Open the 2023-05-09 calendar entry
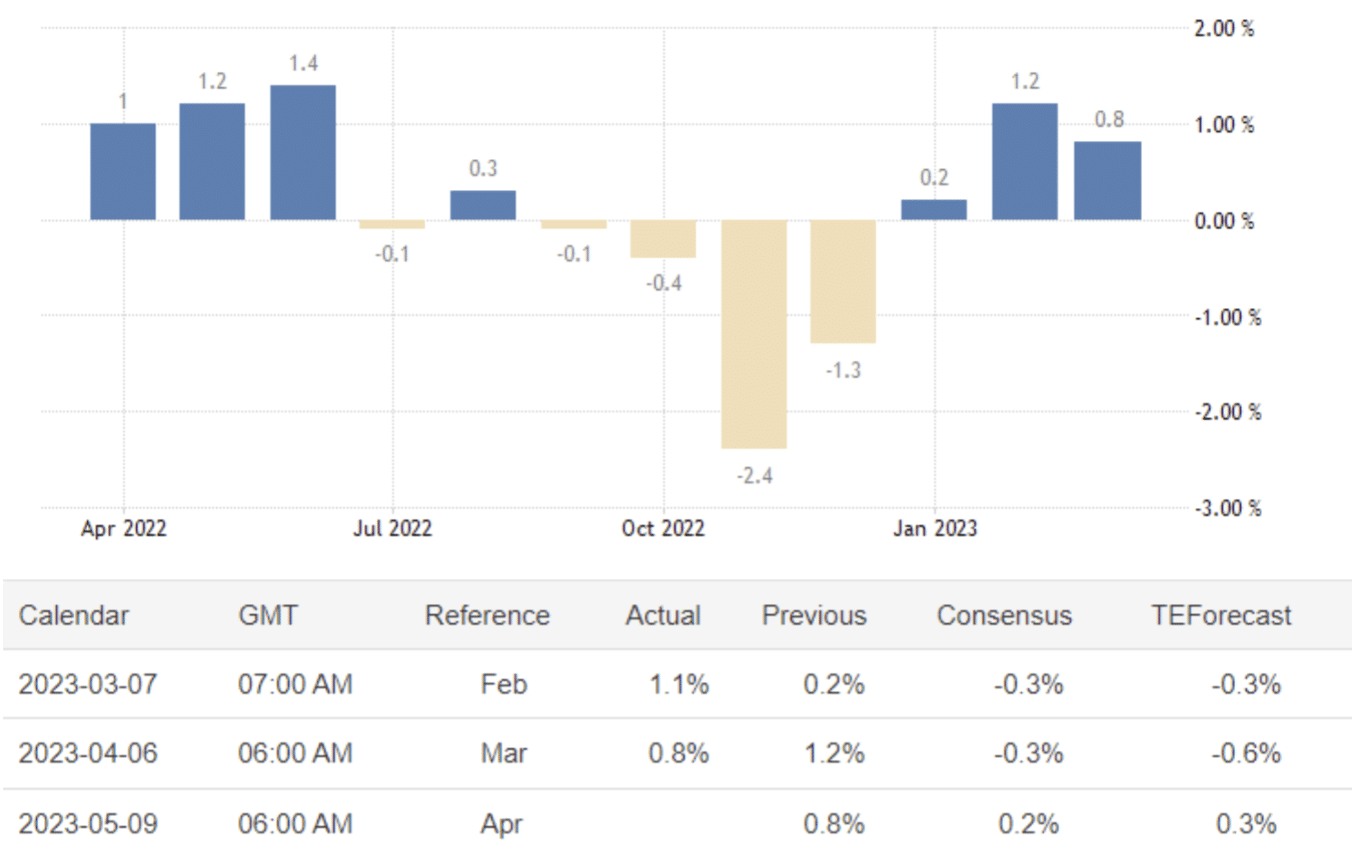Viewport: 1352px width, 860px height. click(88, 824)
